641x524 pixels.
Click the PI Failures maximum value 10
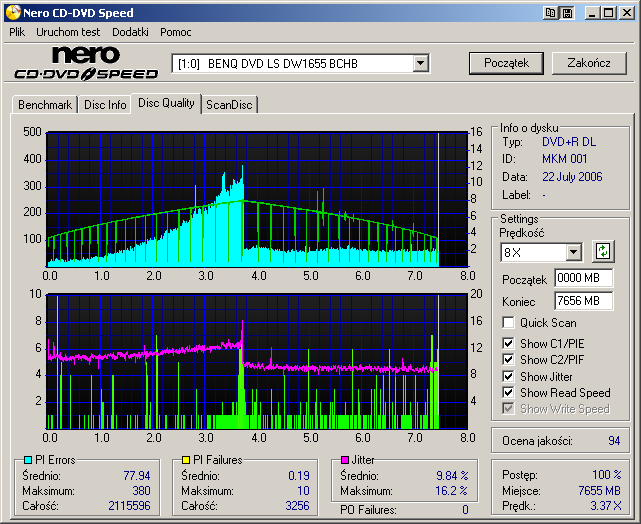coord(303,490)
